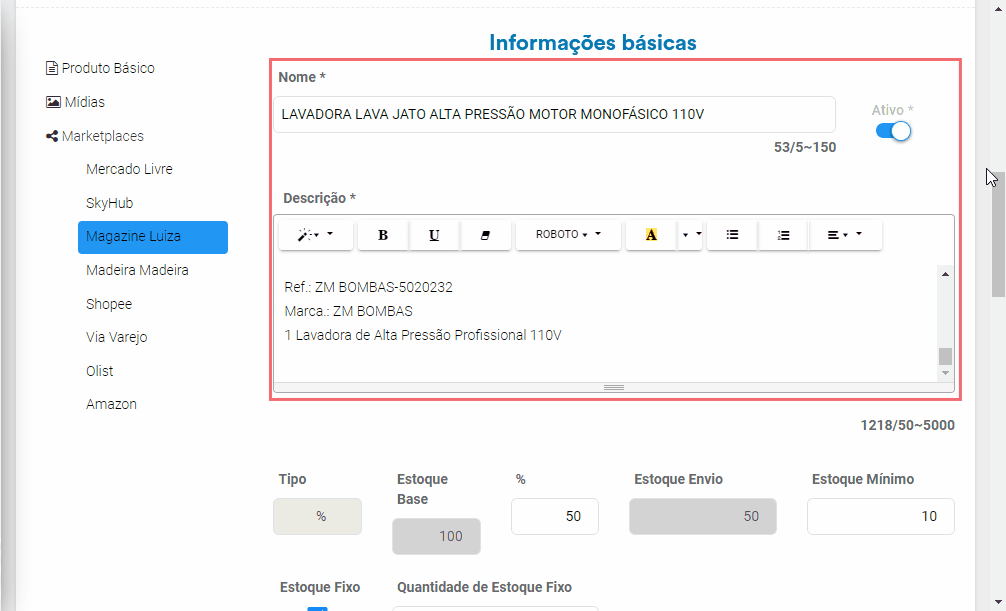Open the paragraph alignment dropdown

[x=846, y=235]
